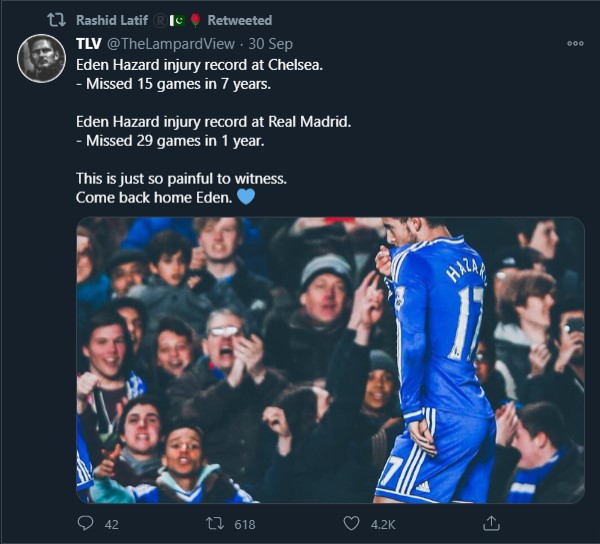
Task: Click the Retweeted label text
Action: pyautogui.click(x=240, y=20)
